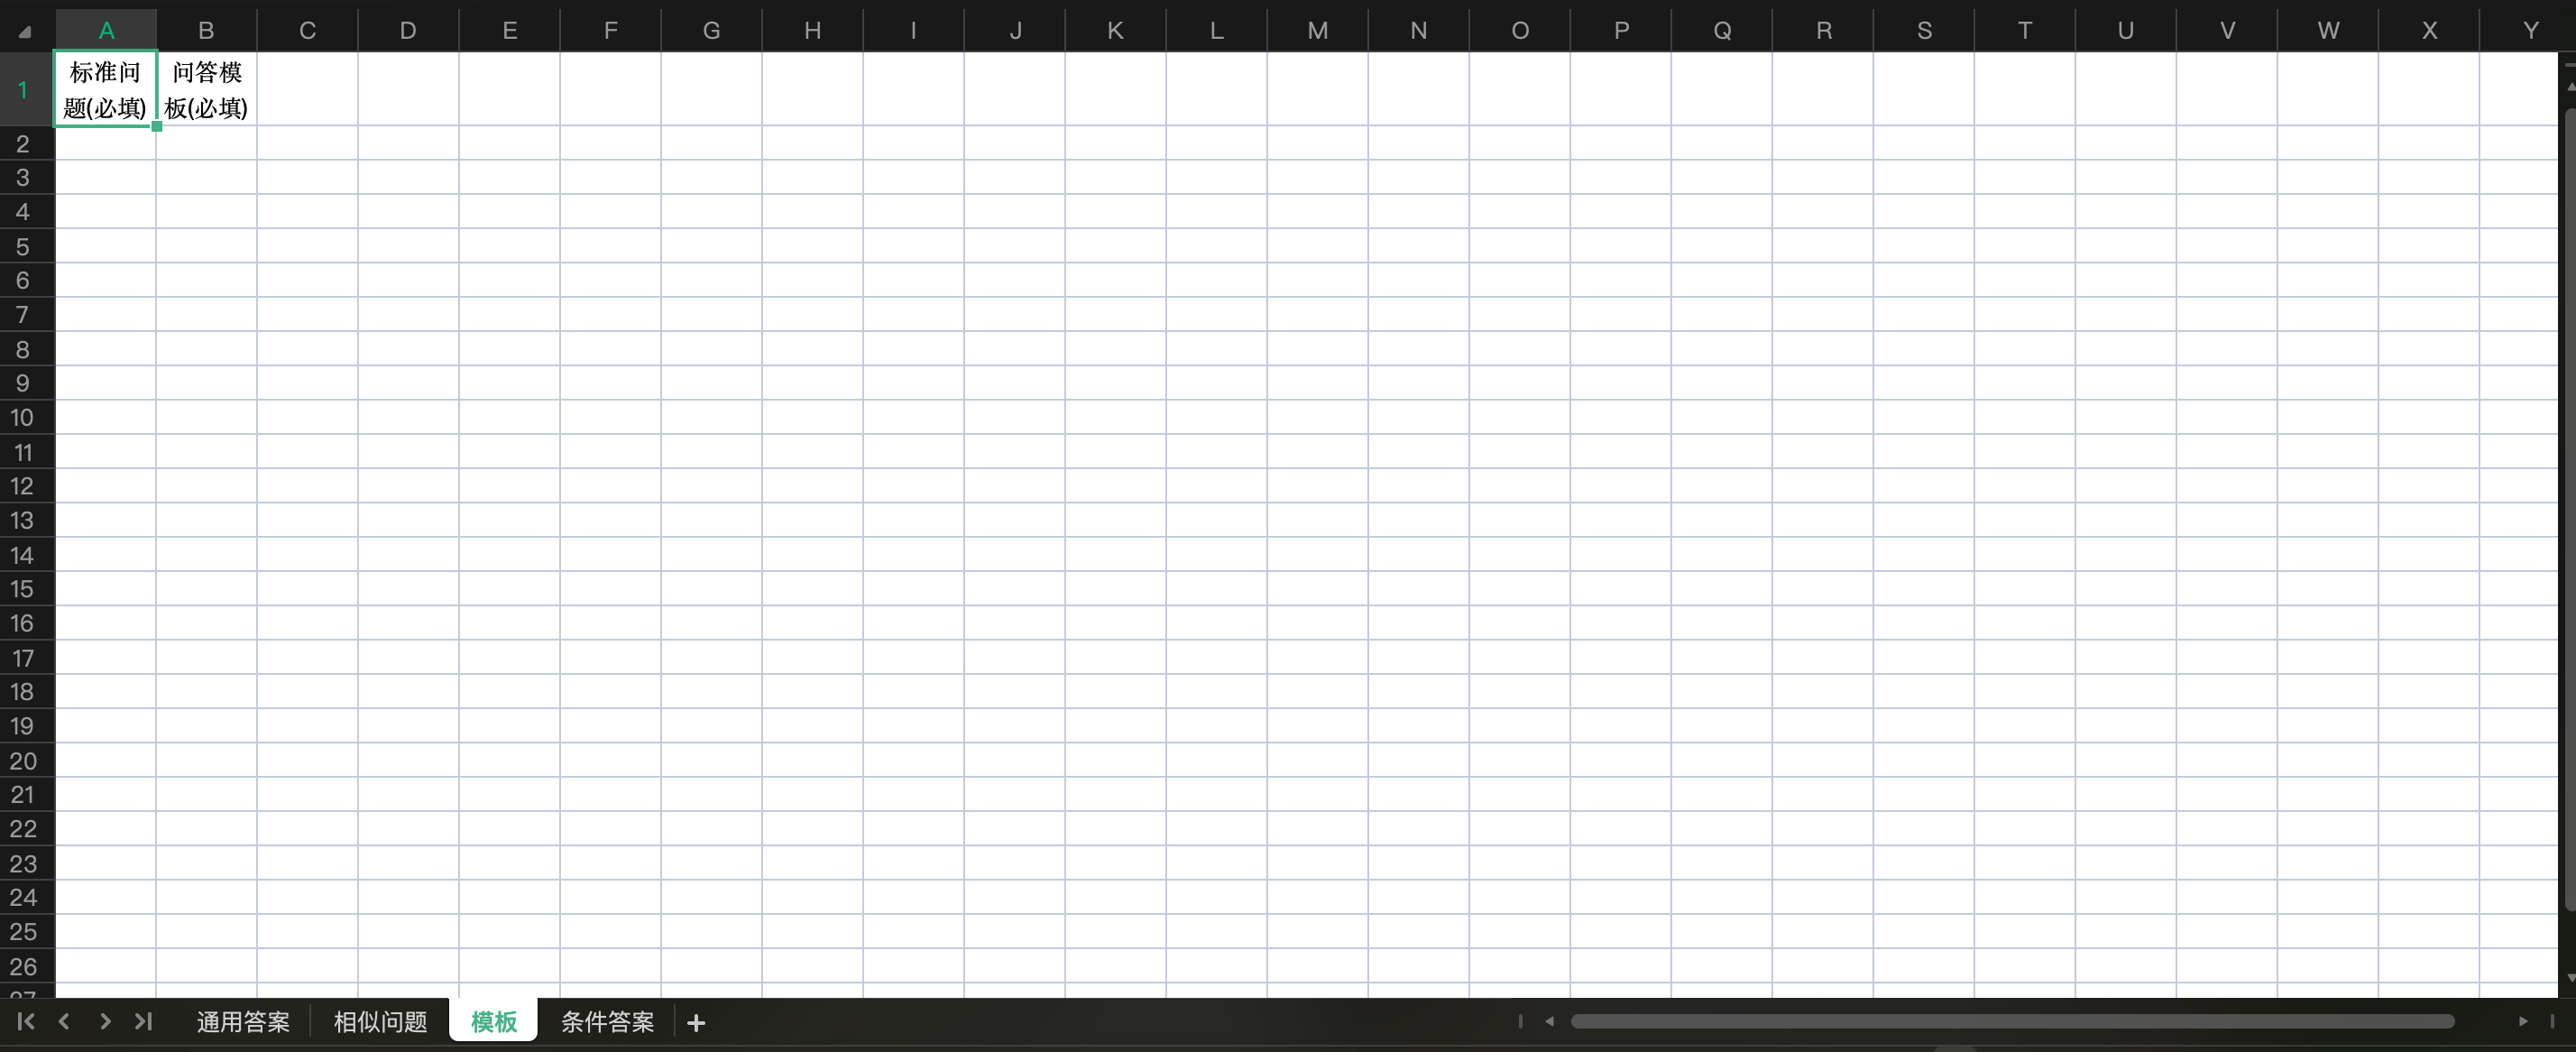The image size is (2576, 1052).
Task: Click horizontal scrollbar right arrow
Action: click(2523, 1021)
